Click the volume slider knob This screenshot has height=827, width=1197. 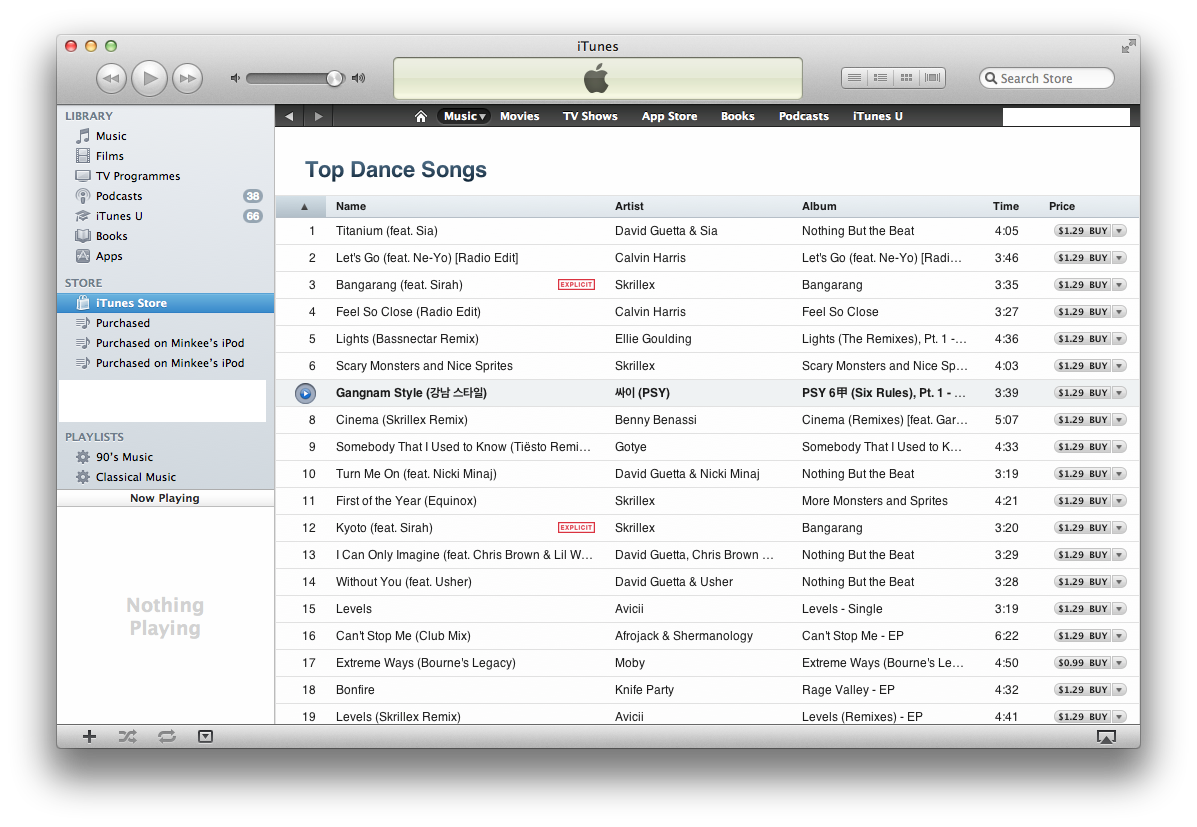coord(334,78)
